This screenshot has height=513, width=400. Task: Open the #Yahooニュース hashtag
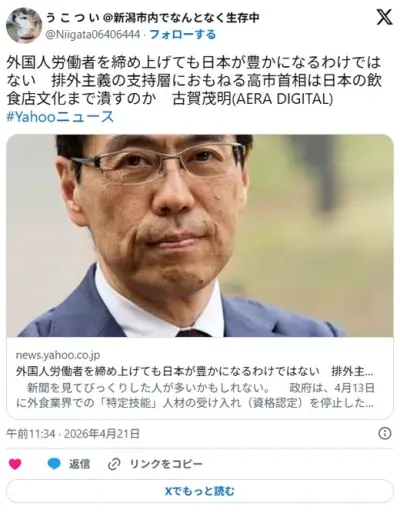tap(60, 117)
